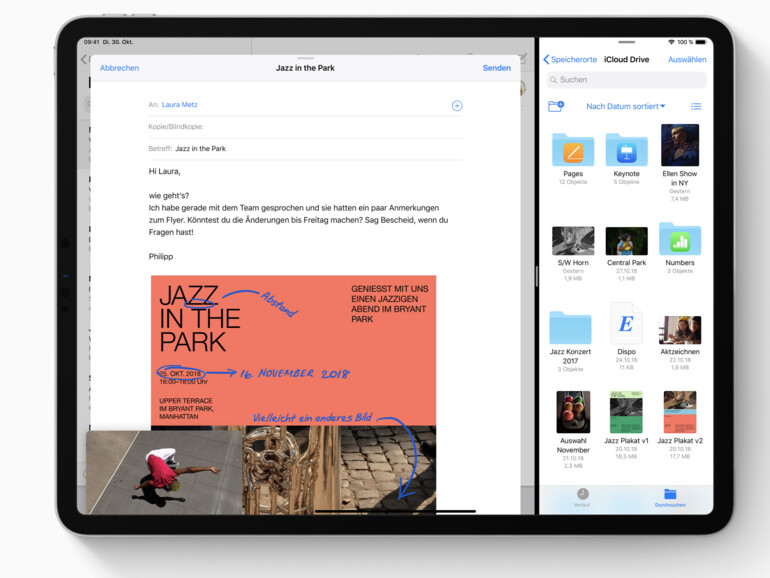Viewport: 770px width, 578px height.
Task: Open the Aktzeichnen image
Action: [x=680, y=330]
